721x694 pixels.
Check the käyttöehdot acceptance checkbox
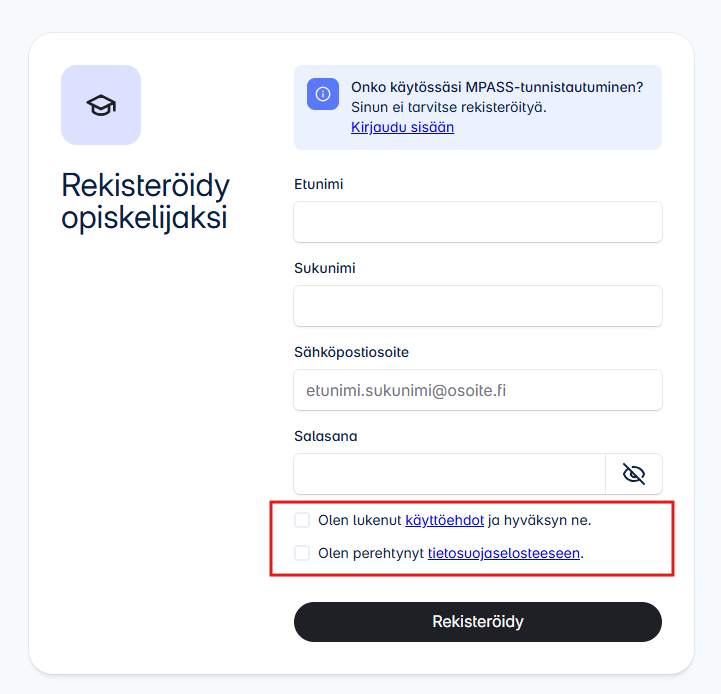point(302,520)
